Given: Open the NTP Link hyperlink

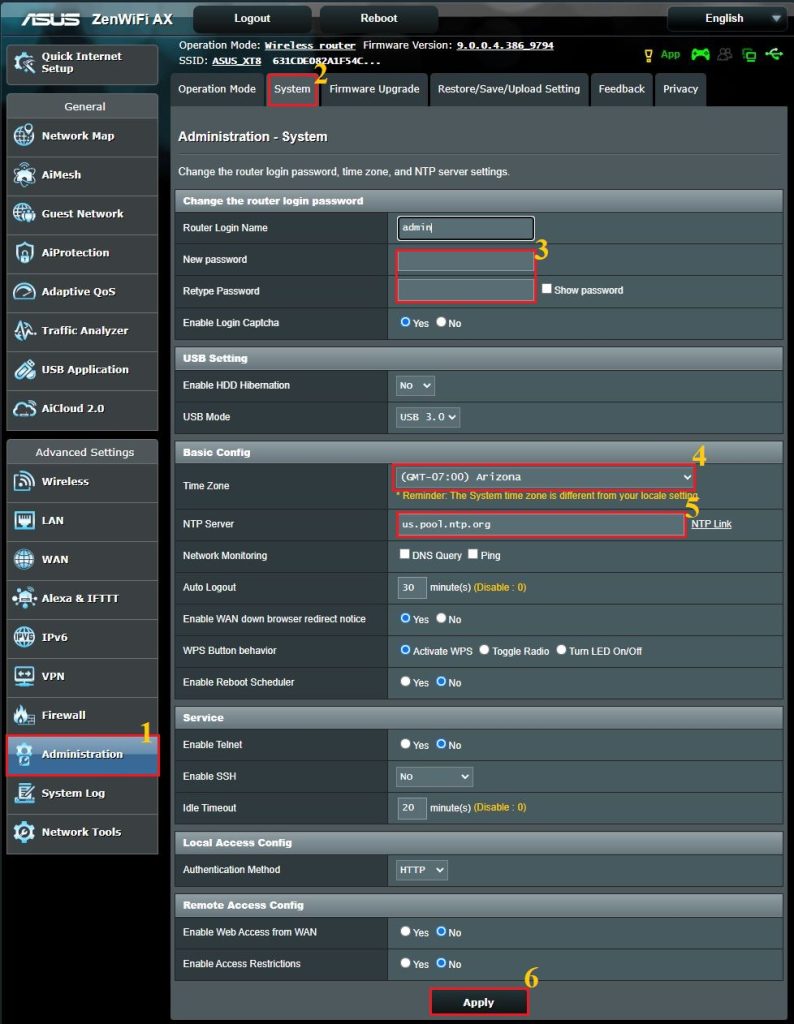Looking at the screenshot, I should (x=711, y=524).
